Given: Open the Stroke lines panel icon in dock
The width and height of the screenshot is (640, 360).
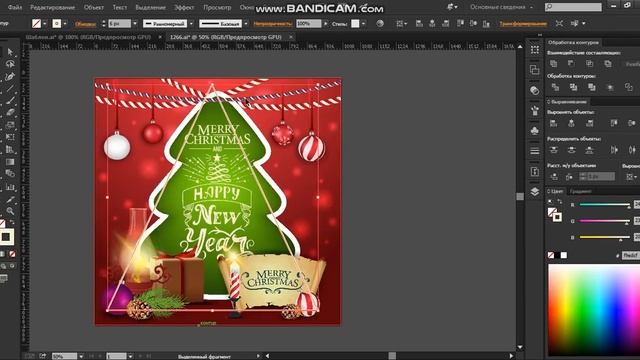Looking at the screenshot, I should click(x=535, y=151).
